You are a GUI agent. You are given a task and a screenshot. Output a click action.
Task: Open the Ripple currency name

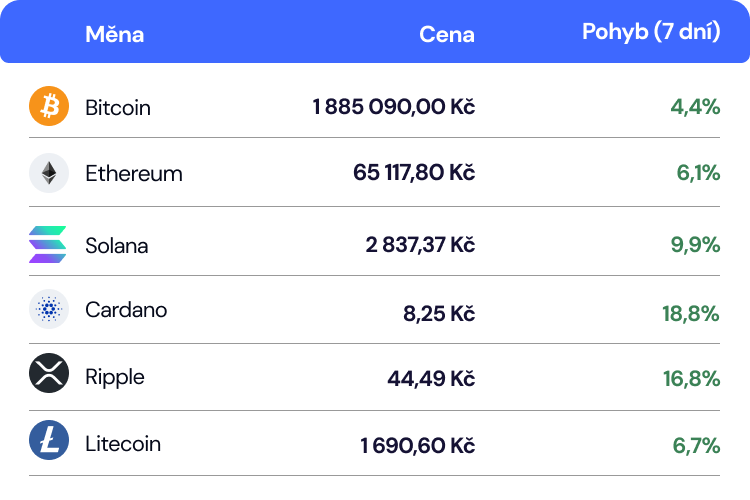[x=115, y=377]
